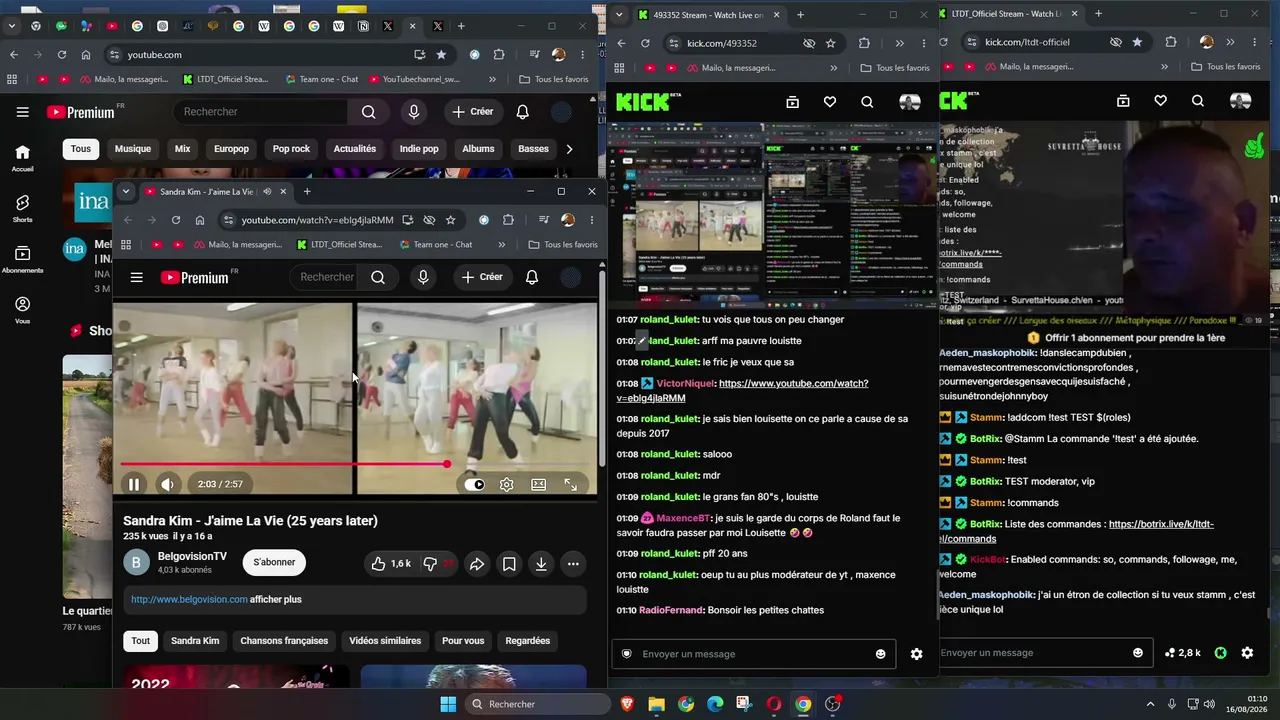
Task: Open BelgovisionTV channel name
Action: pos(192,556)
